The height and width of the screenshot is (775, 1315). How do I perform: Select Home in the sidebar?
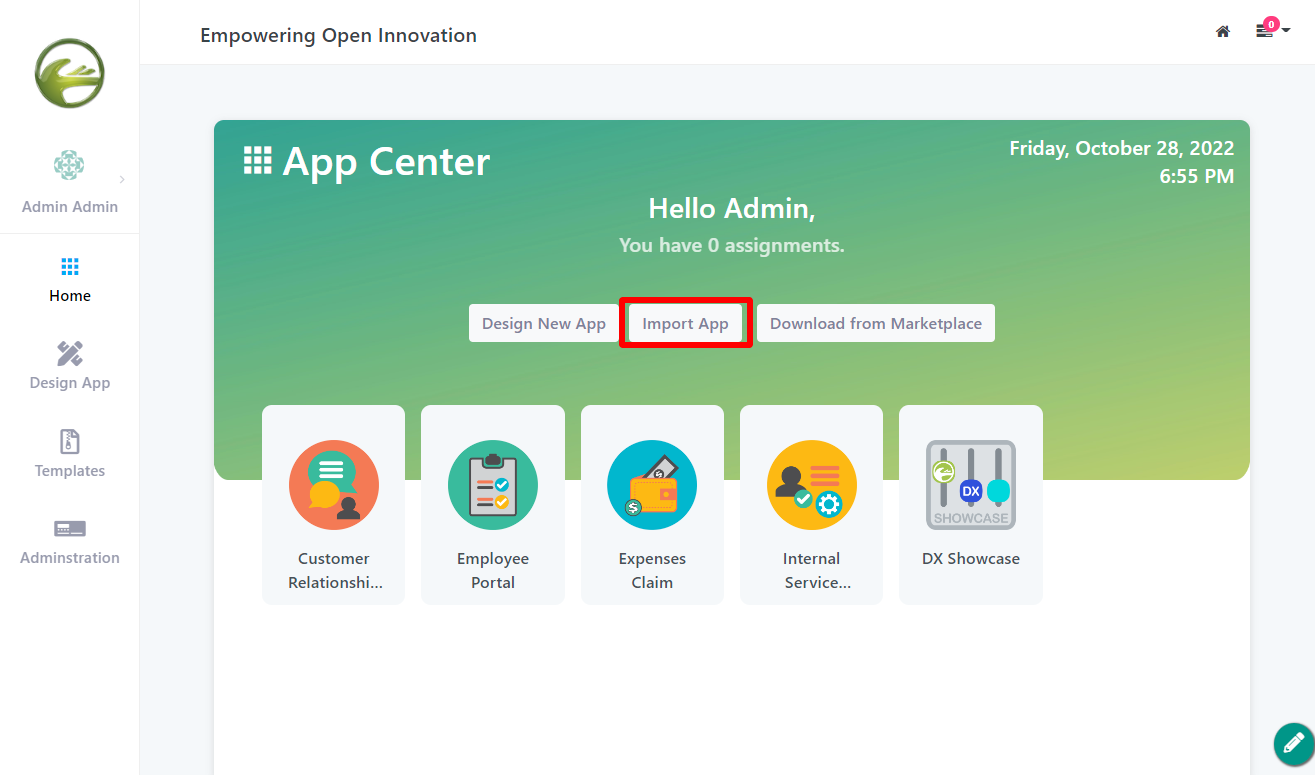(x=70, y=279)
